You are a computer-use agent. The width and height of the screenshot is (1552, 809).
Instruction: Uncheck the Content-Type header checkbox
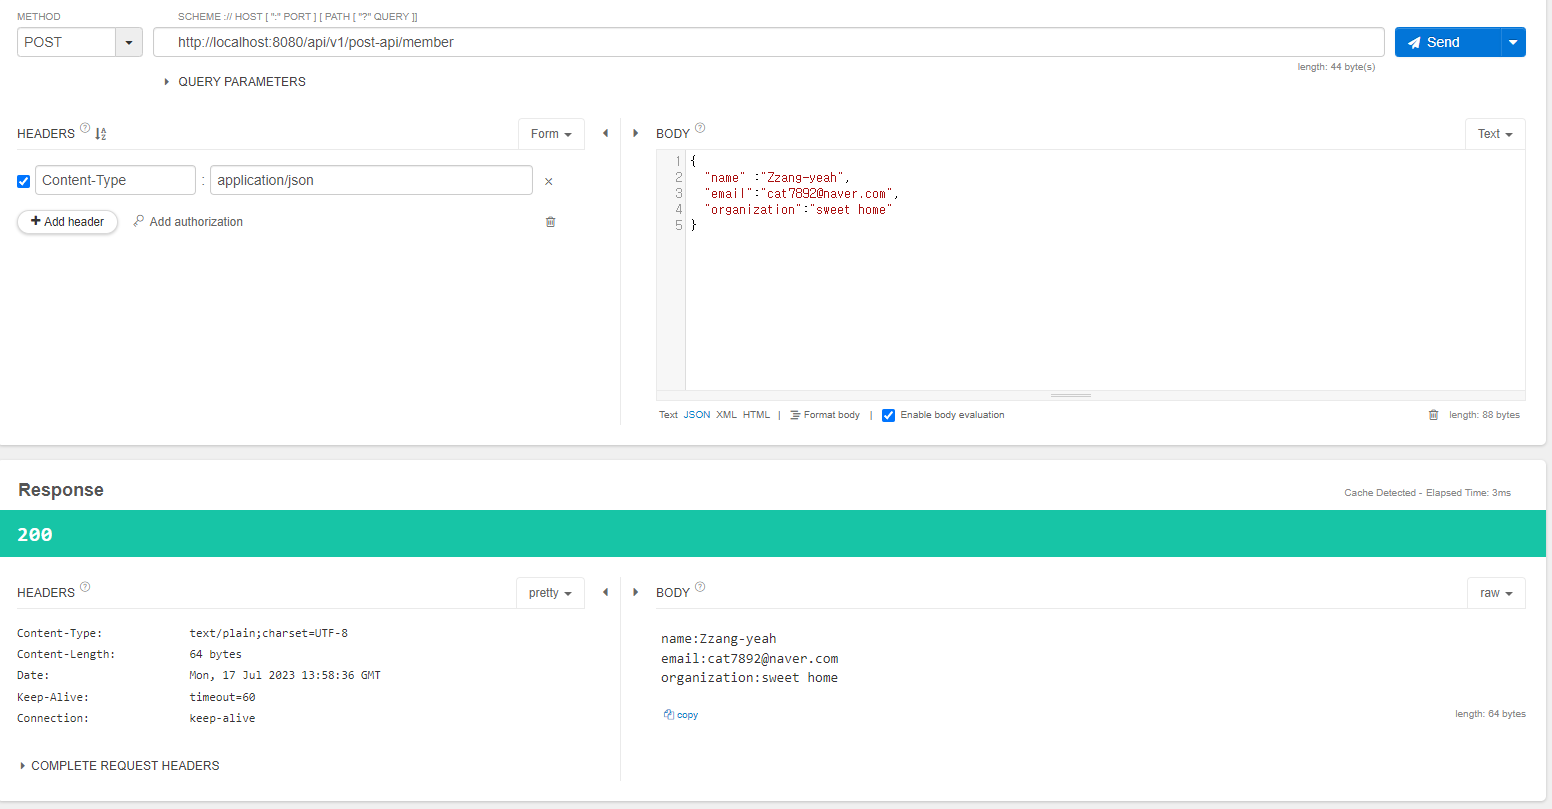tap(24, 181)
